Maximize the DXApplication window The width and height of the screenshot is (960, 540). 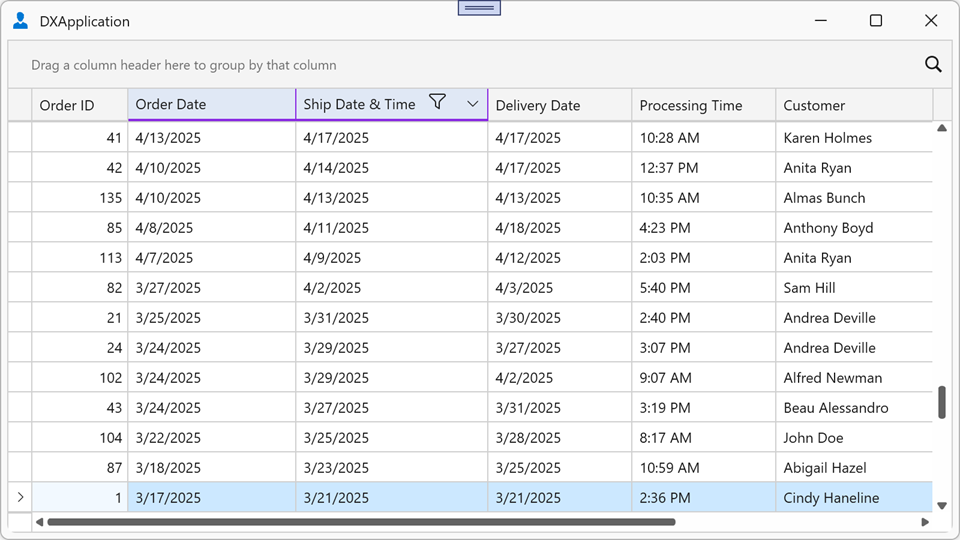876,21
